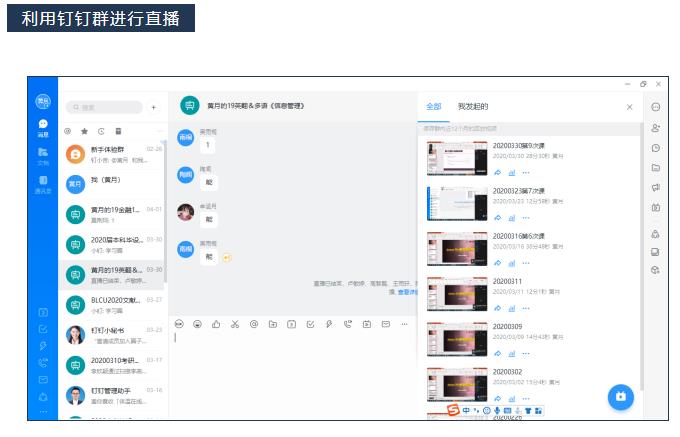Screen dimensions: 680x437
Task: Click the @ mention icon in chat toolbar
Action: [253, 324]
